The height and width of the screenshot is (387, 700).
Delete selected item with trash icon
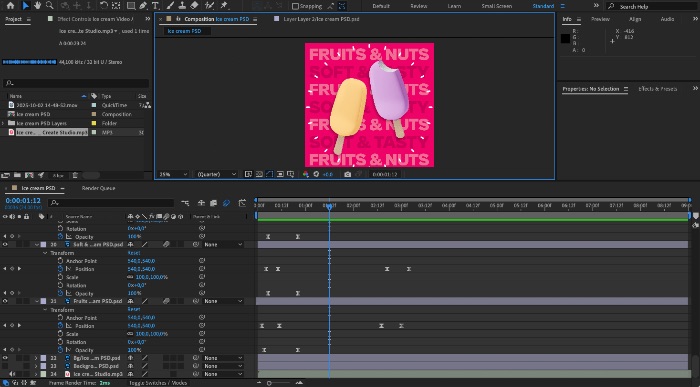pyautogui.click(x=75, y=175)
